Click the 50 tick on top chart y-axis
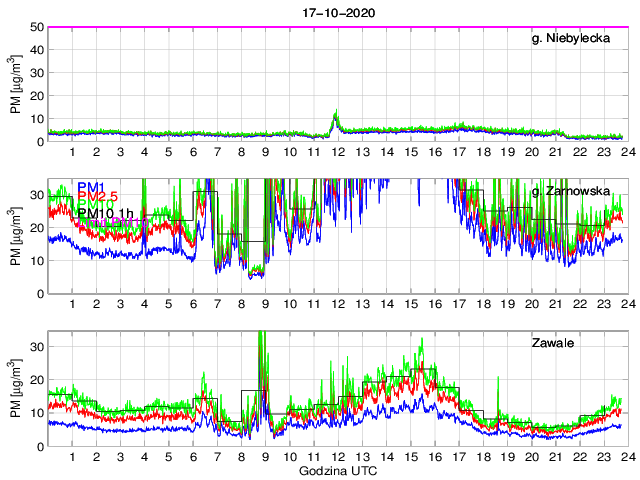 [35, 27]
